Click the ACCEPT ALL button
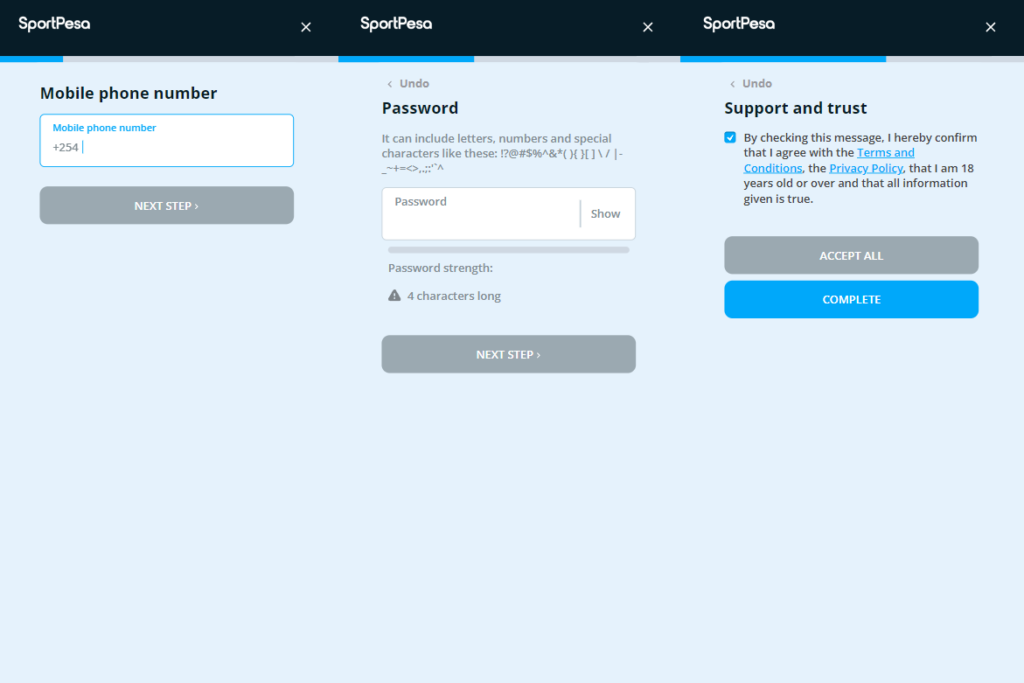Screen dimensions: 1024x683 (x=851, y=255)
